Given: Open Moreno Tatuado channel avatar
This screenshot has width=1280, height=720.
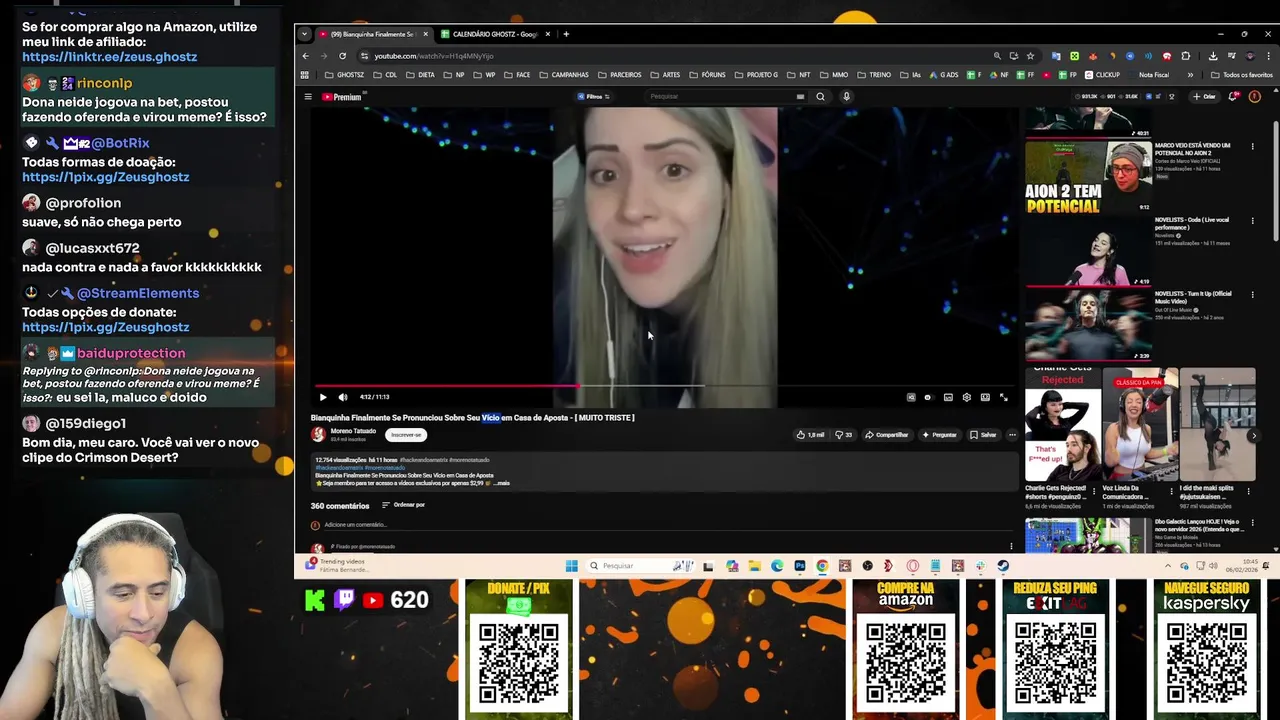Looking at the screenshot, I should pyautogui.click(x=318, y=434).
